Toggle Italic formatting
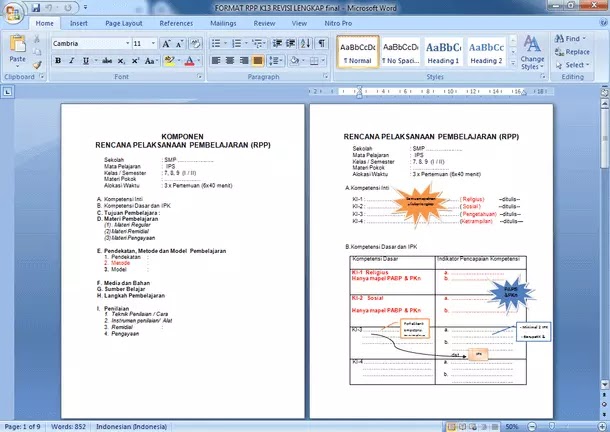The image size is (610, 432). click(x=72, y=61)
